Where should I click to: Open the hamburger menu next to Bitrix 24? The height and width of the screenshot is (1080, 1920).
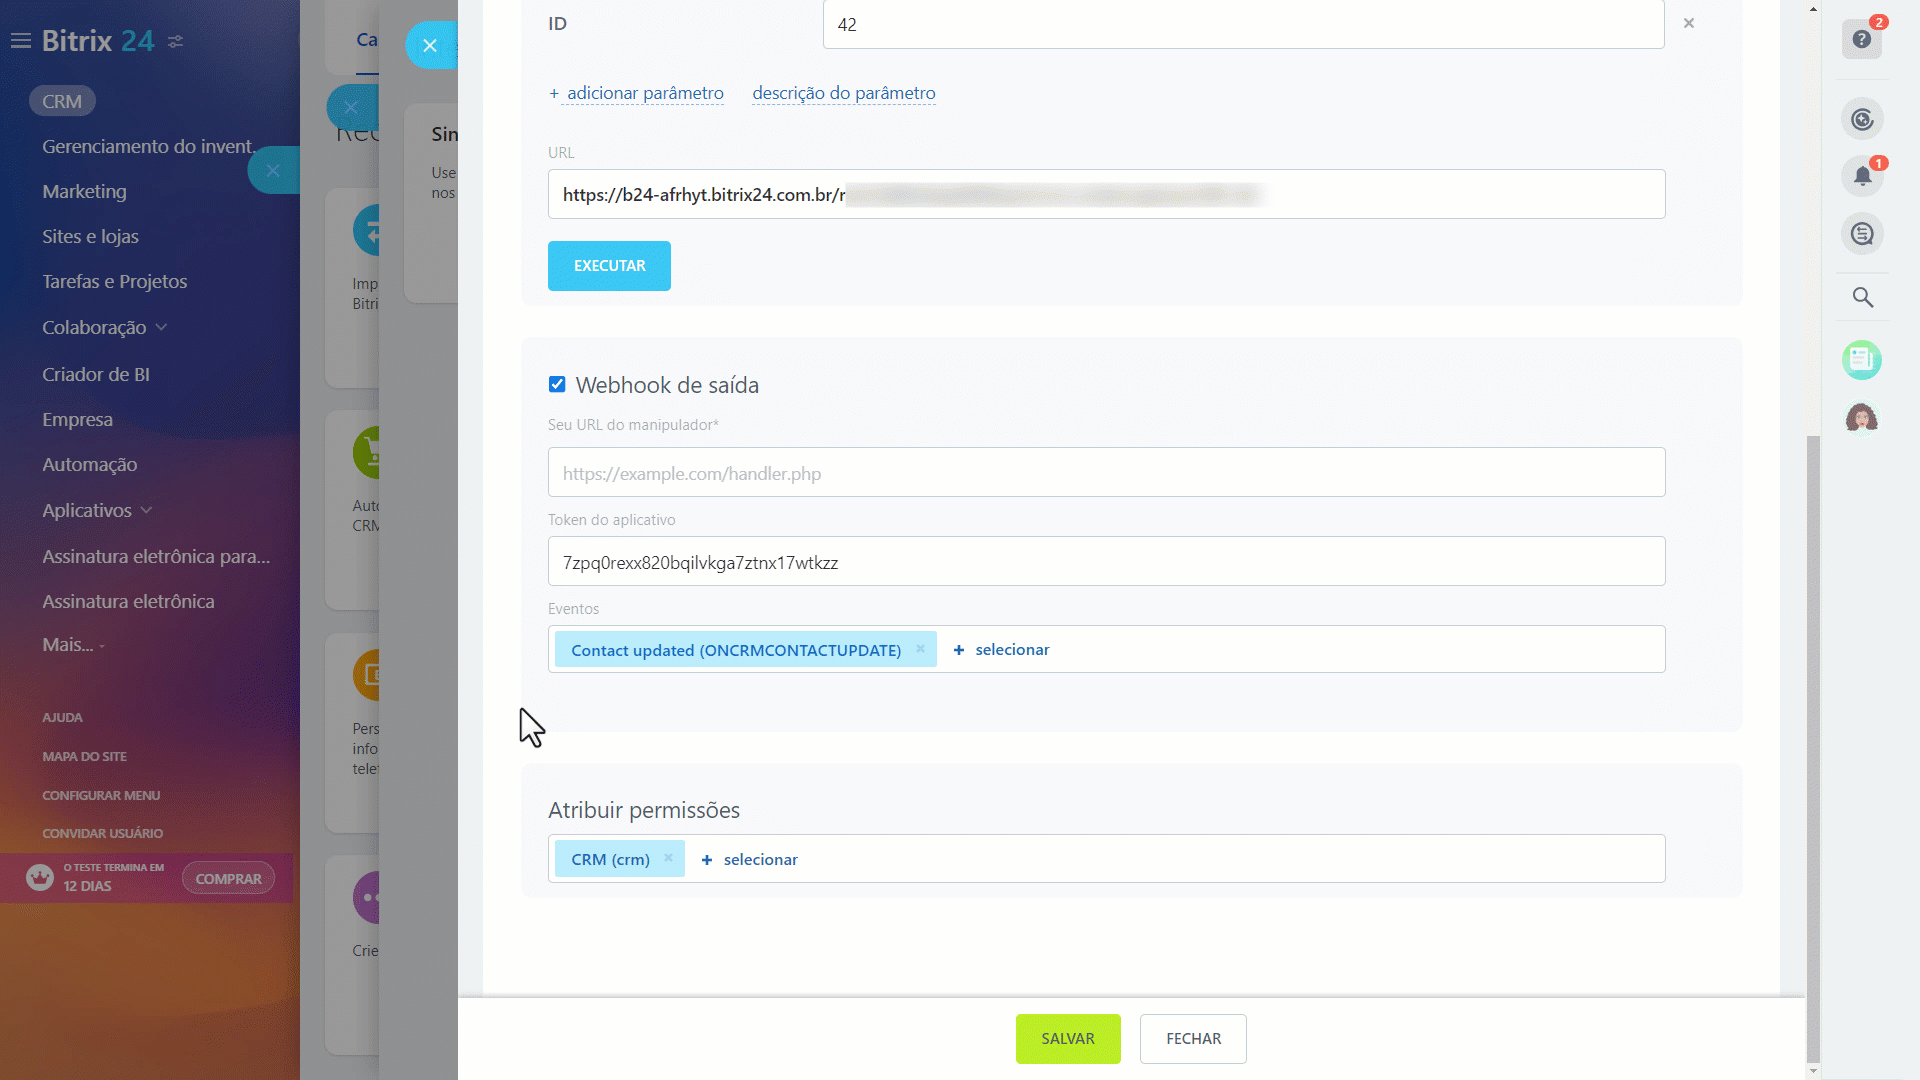click(x=21, y=40)
